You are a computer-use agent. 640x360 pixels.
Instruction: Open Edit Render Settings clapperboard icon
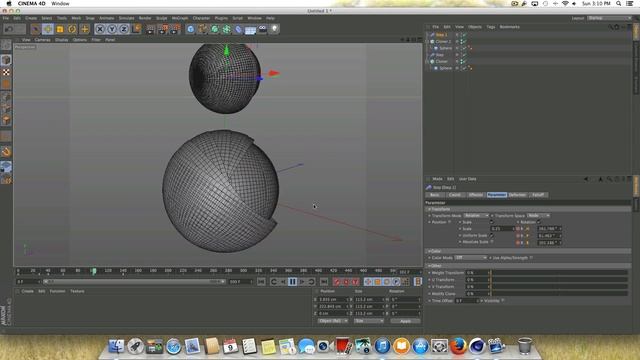(175, 29)
